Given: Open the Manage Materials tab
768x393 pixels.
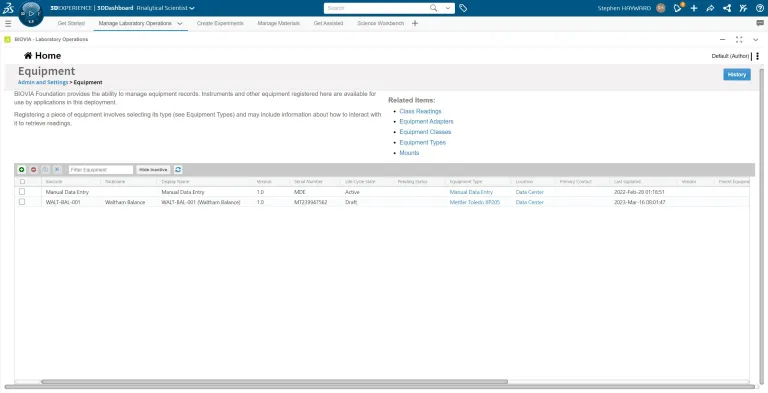Looking at the screenshot, I should (x=279, y=23).
